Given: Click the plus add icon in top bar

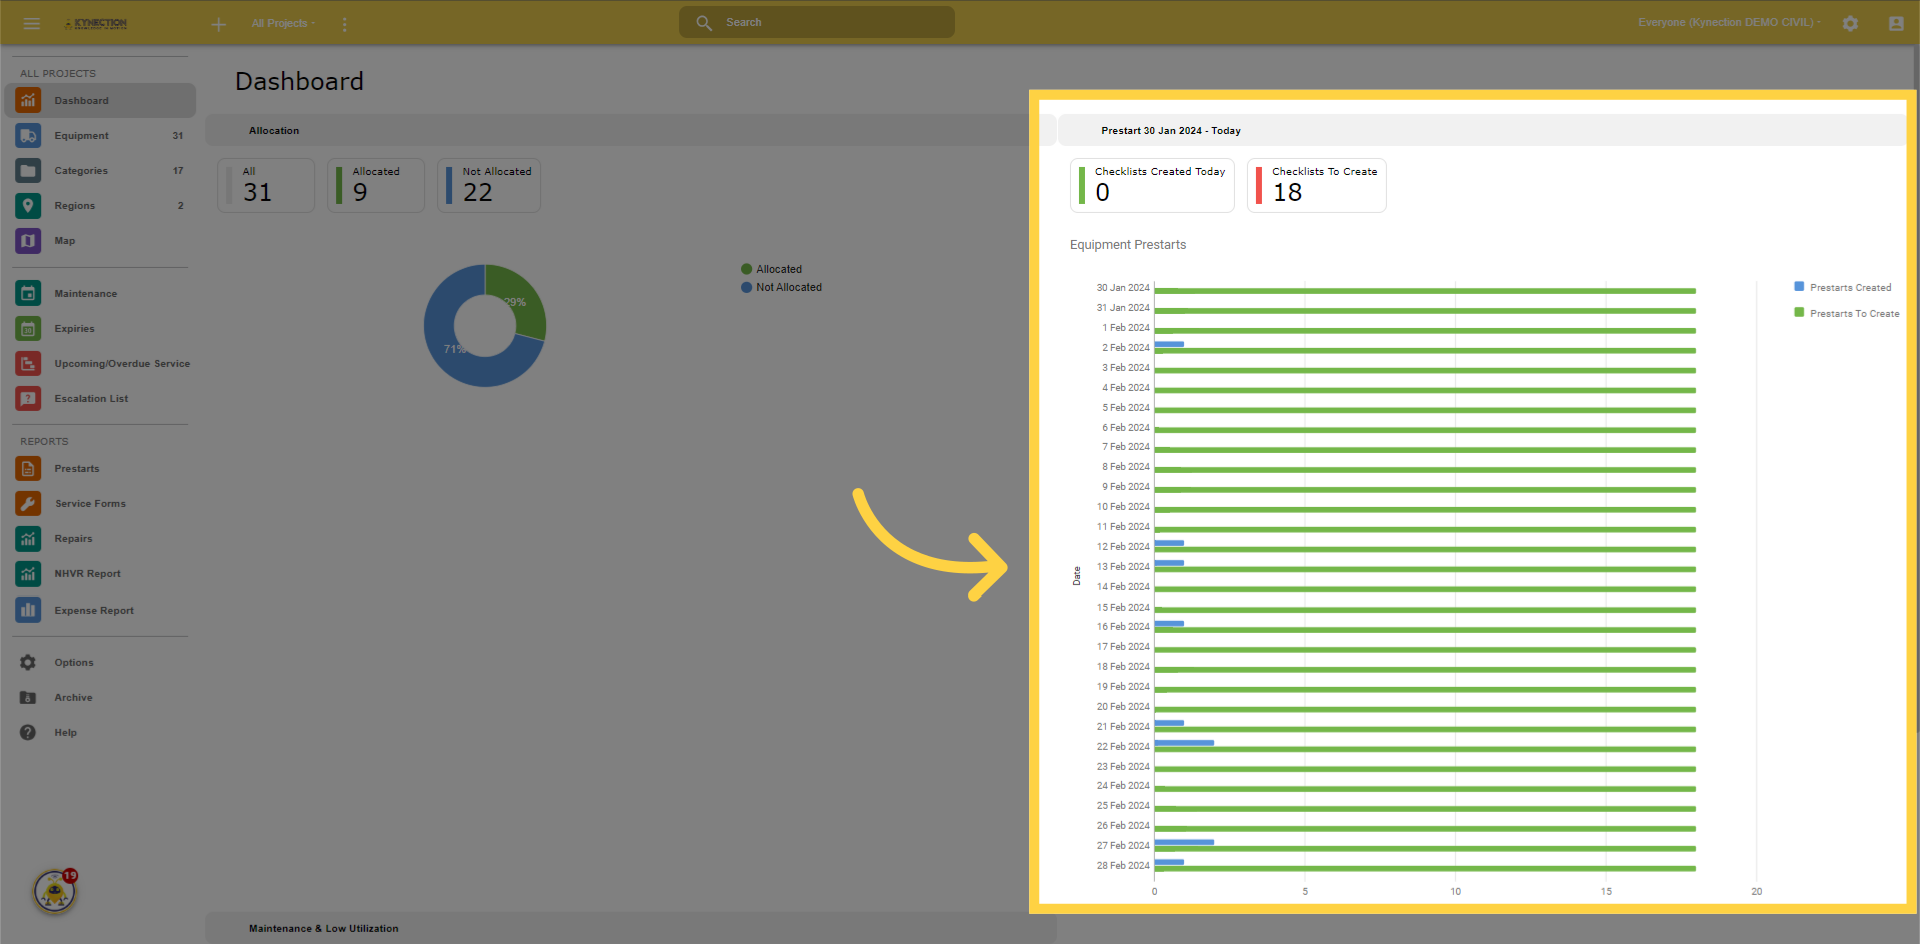Looking at the screenshot, I should (x=218, y=24).
